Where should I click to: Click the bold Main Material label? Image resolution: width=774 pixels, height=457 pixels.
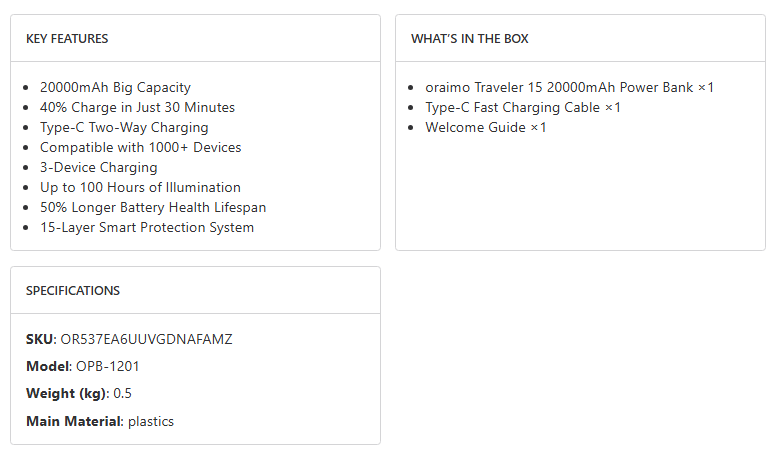point(73,421)
